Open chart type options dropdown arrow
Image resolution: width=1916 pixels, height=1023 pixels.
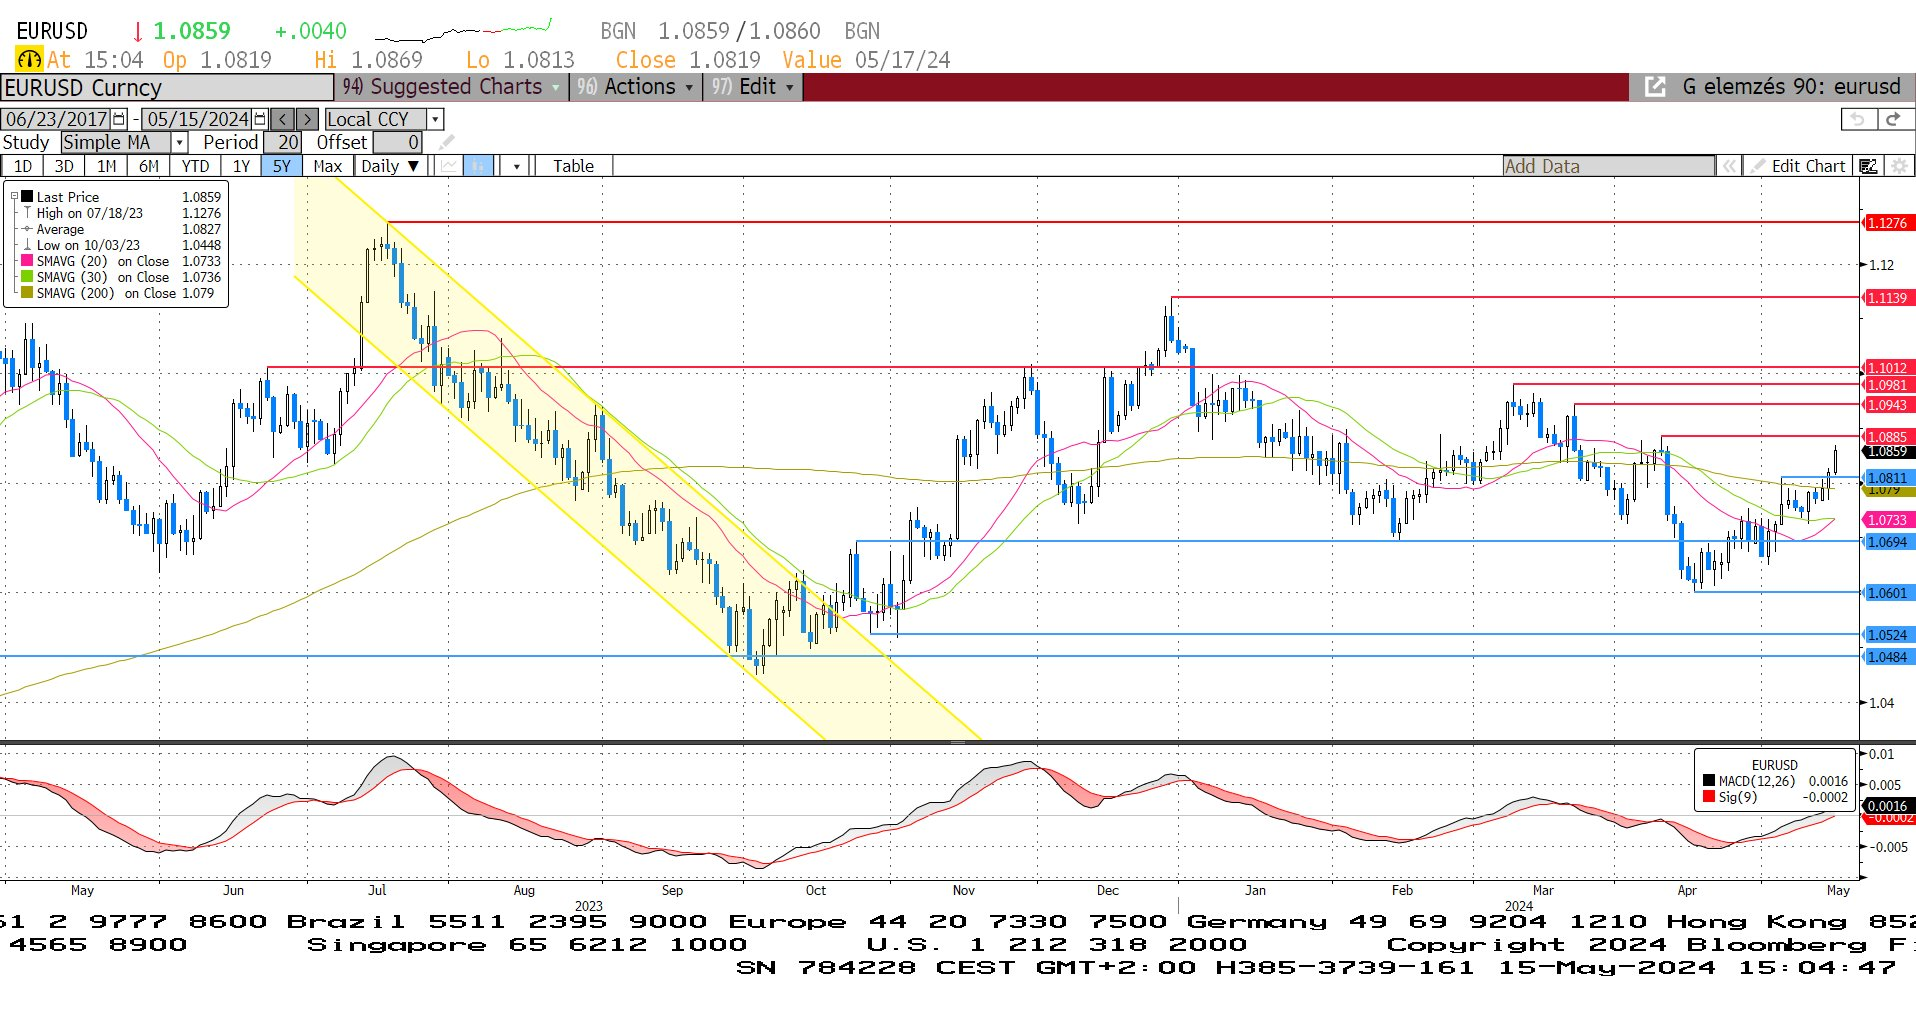(516, 166)
